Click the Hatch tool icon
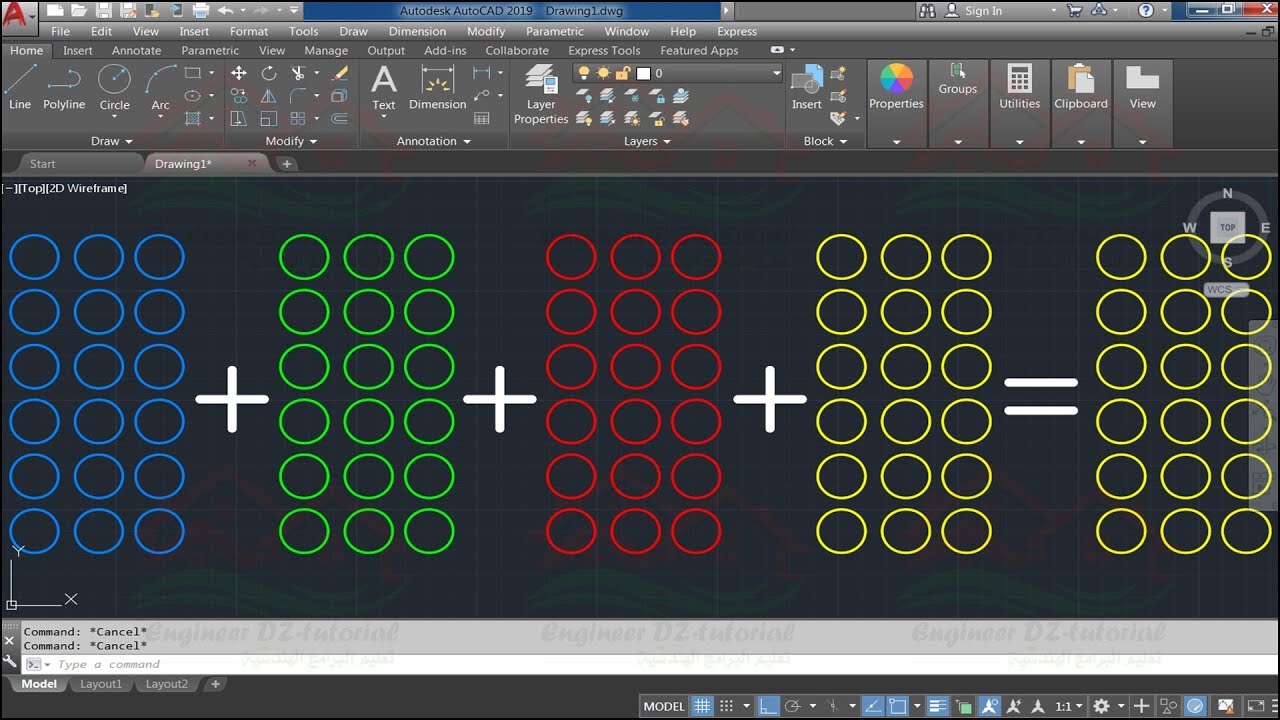Screen dimensions: 1280x720 pyautogui.click(x=193, y=119)
